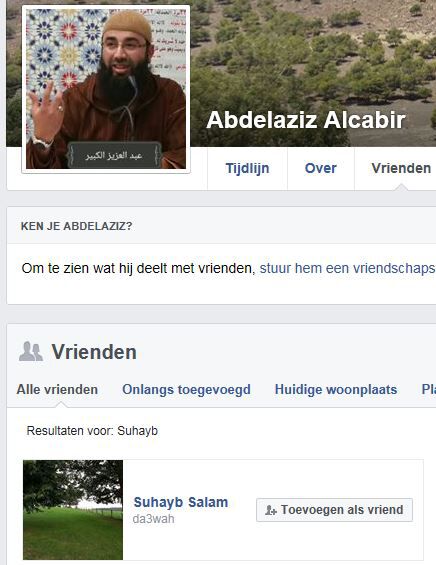436x565 pixels.
Task: Filter friends by Onlangs toegevoegd
Action: pyautogui.click(x=186, y=390)
